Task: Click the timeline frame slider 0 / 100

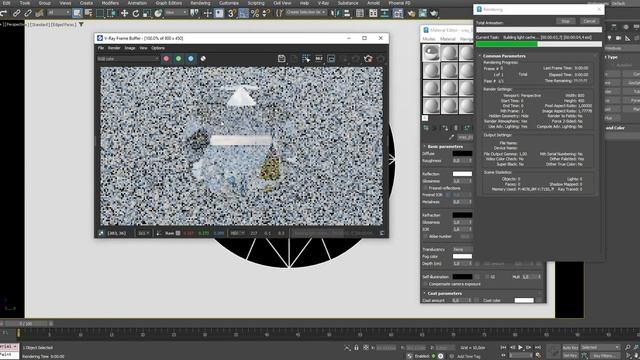Action: [27, 324]
